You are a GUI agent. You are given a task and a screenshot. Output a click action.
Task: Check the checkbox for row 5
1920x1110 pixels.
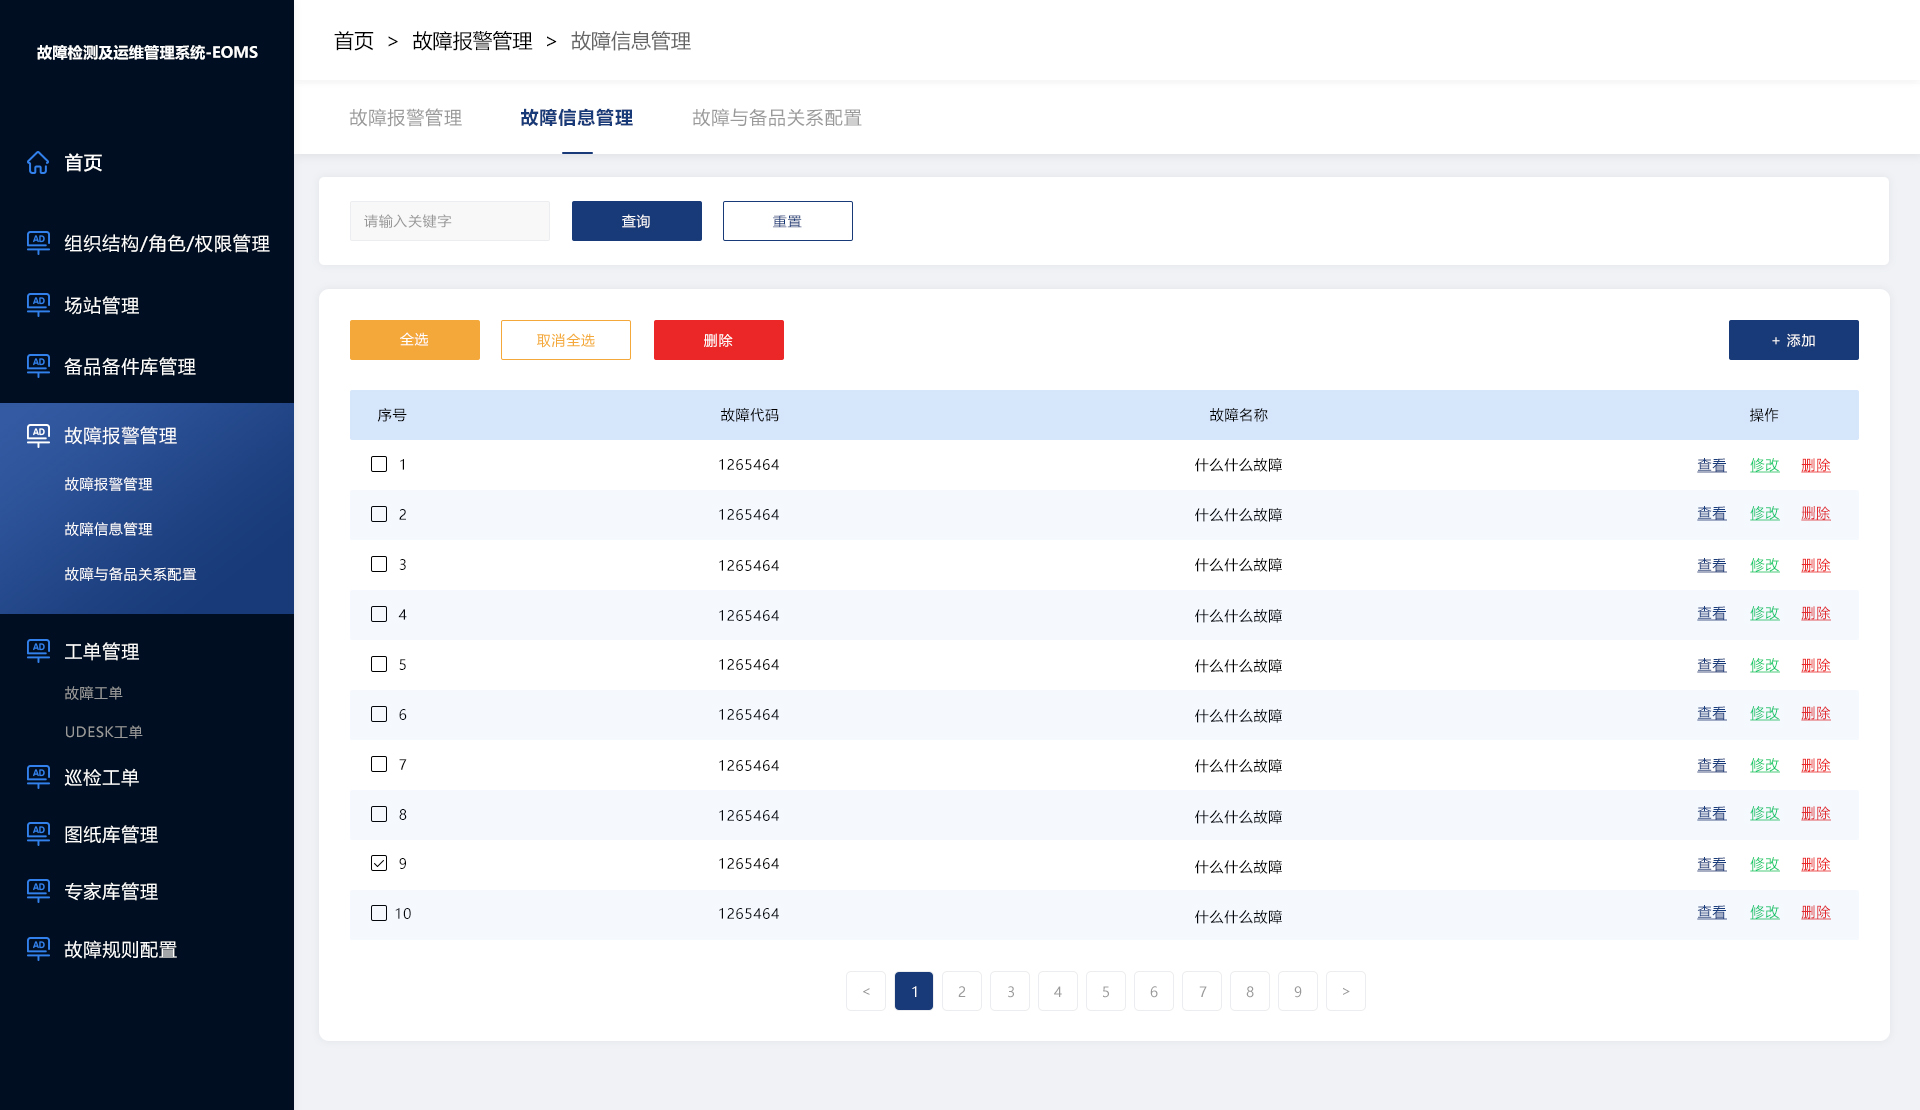pyautogui.click(x=379, y=664)
